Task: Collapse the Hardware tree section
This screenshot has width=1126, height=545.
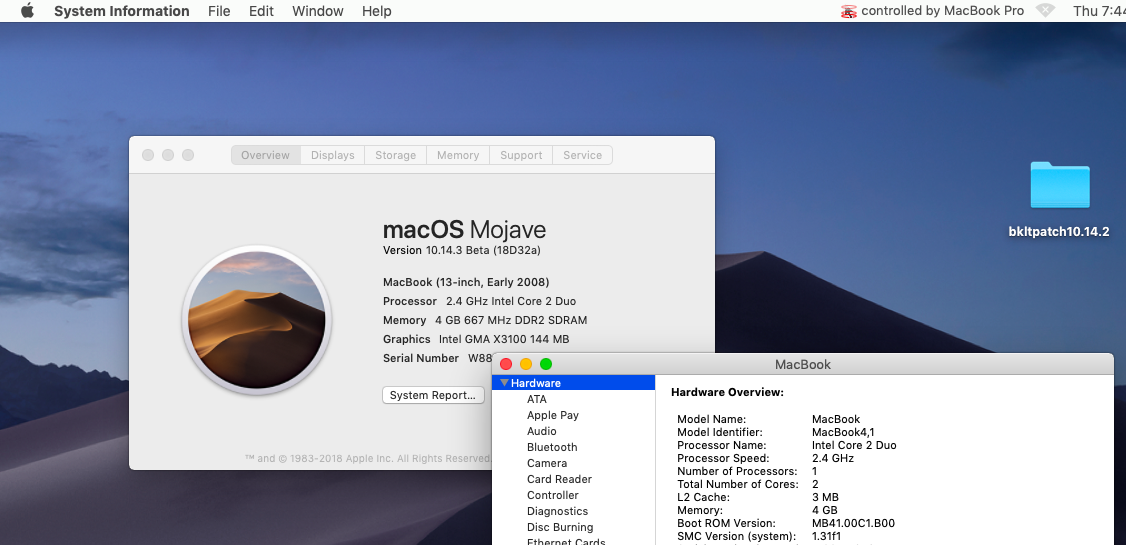Action: (x=505, y=383)
